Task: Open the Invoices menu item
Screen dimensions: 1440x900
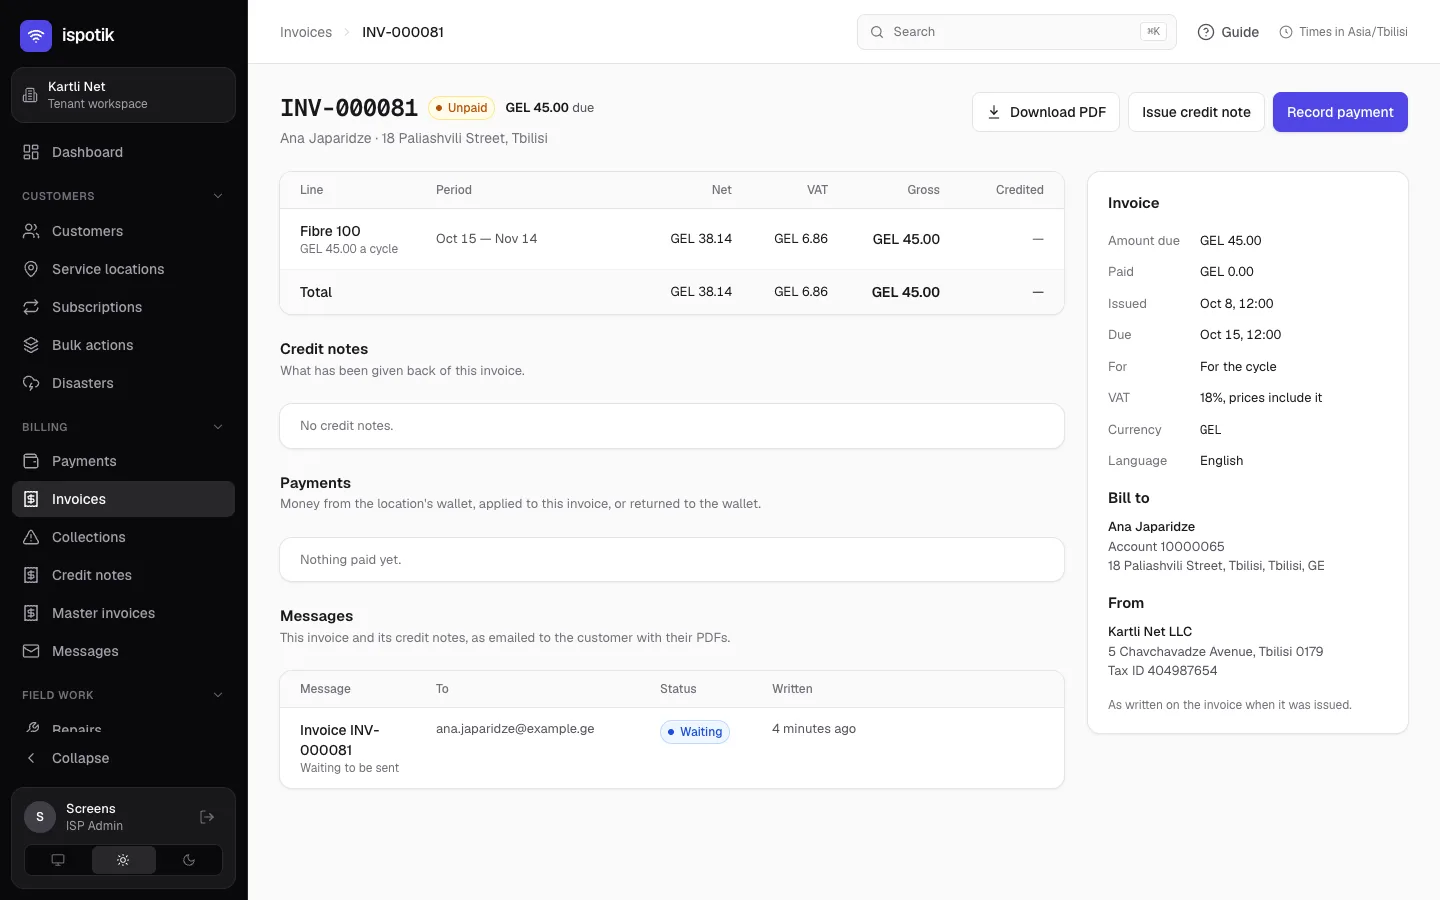Action: [123, 499]
